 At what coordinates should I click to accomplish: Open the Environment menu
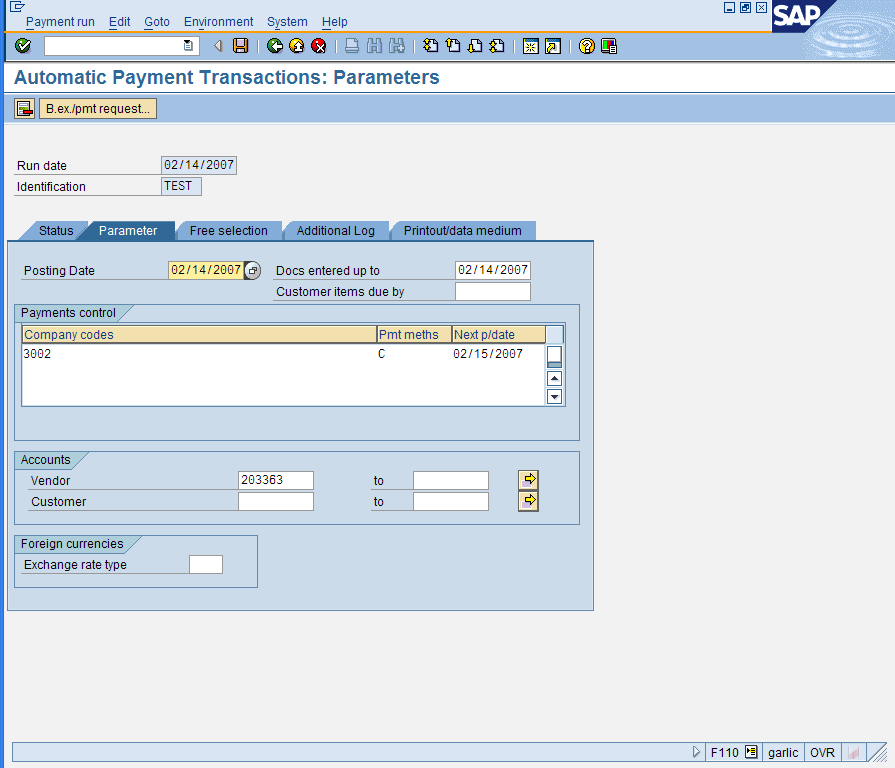click(218, 21)
